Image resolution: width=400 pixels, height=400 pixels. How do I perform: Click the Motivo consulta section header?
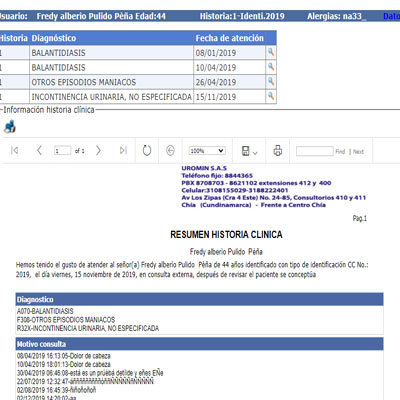[199, 344]
